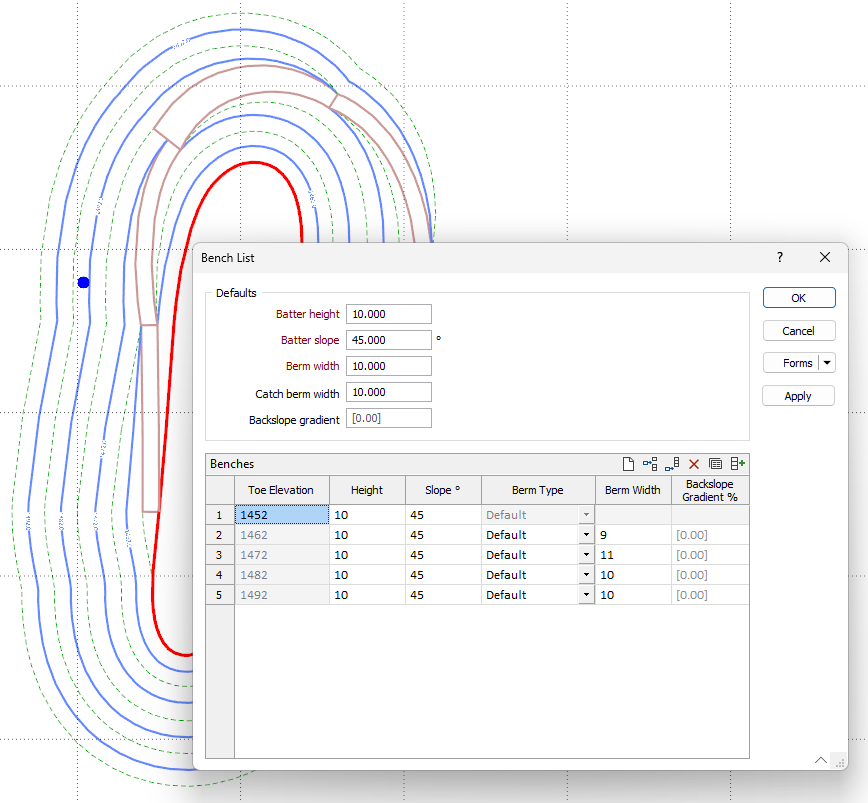Open Berm Type dropdown for row 2
The image size is (868, 803).
585,535
